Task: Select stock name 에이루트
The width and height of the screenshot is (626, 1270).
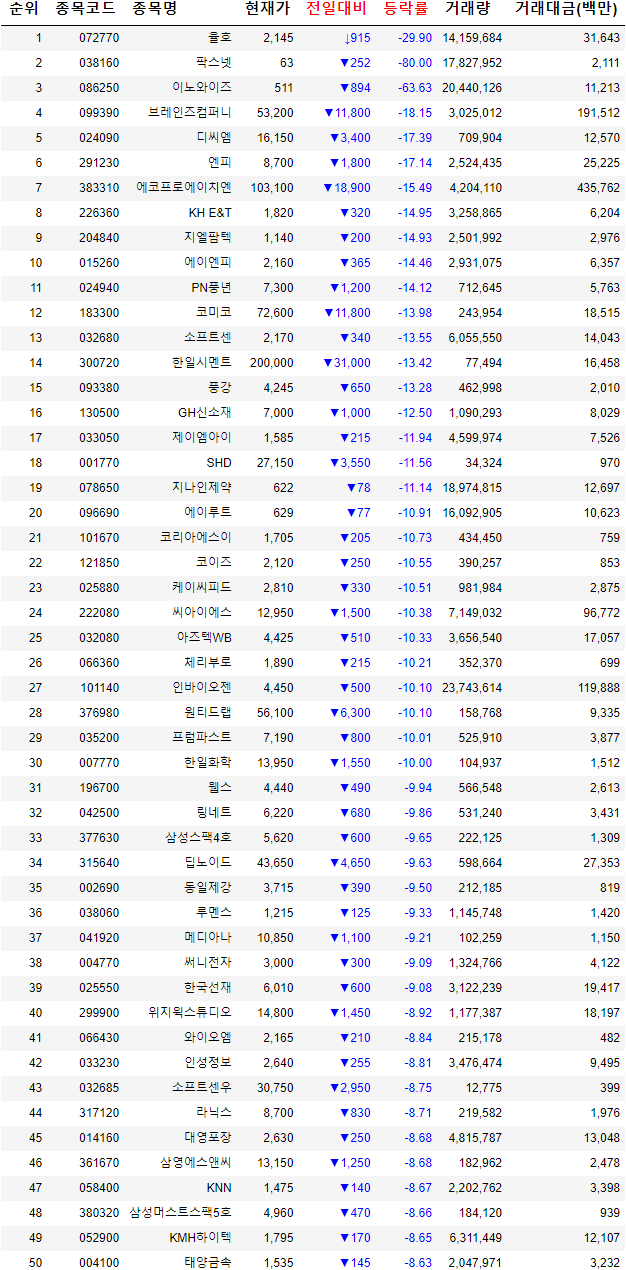Action: 208,513
